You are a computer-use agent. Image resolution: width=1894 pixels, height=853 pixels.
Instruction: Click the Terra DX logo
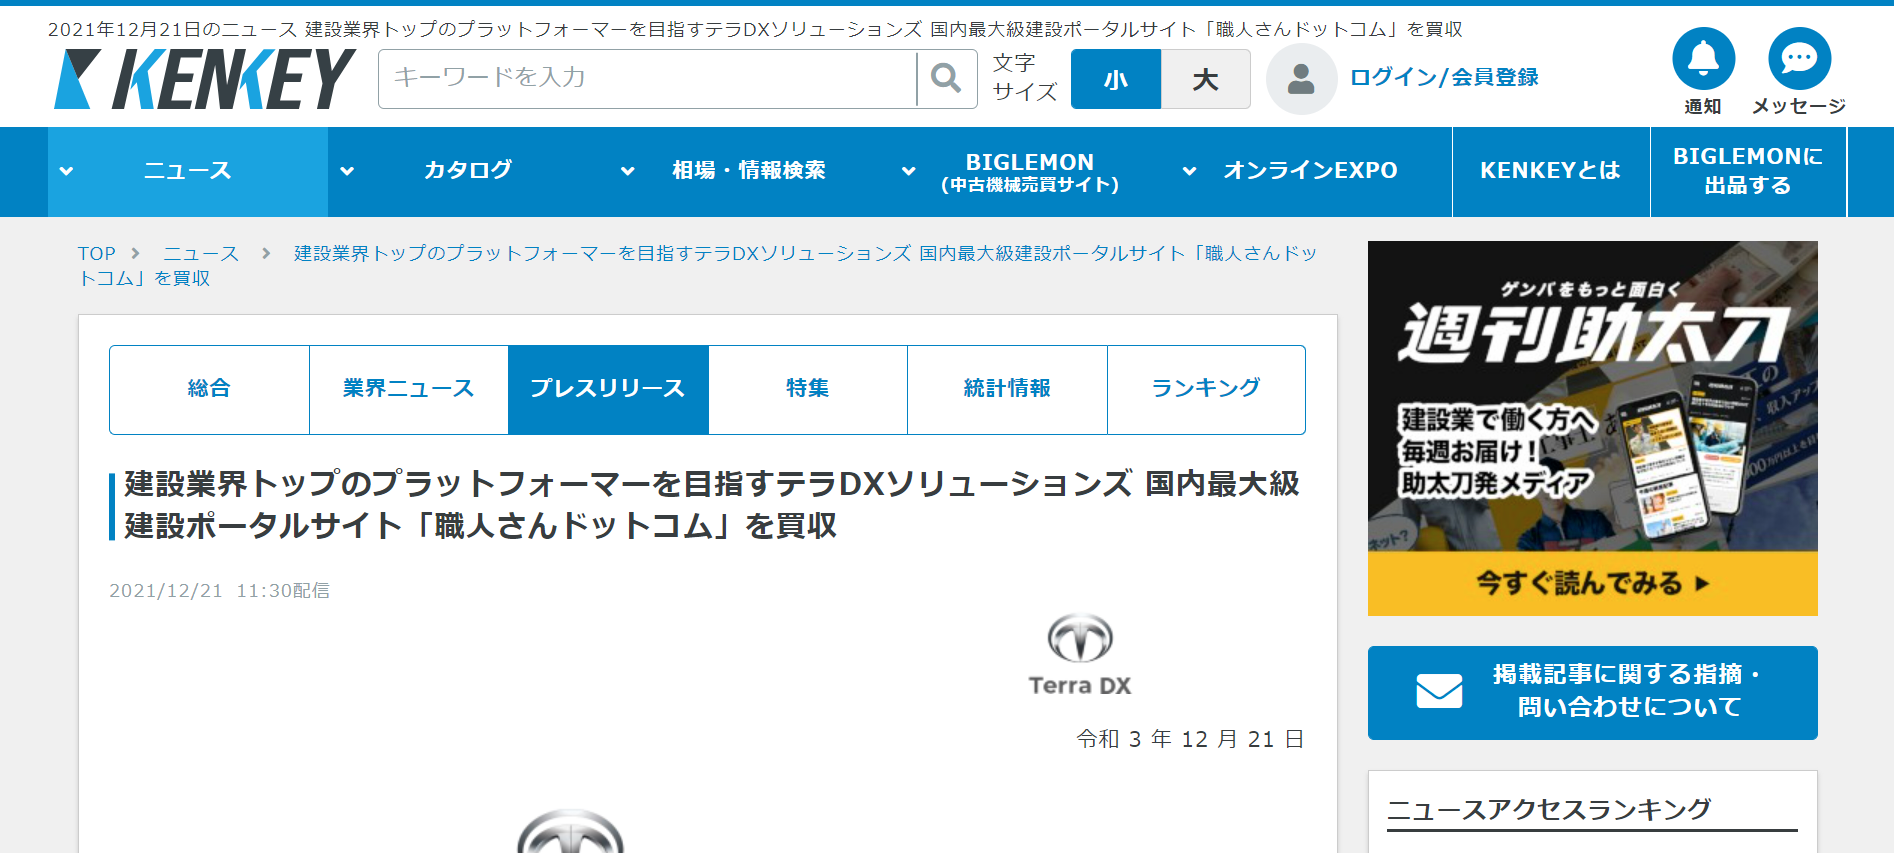coord(1080,655)
